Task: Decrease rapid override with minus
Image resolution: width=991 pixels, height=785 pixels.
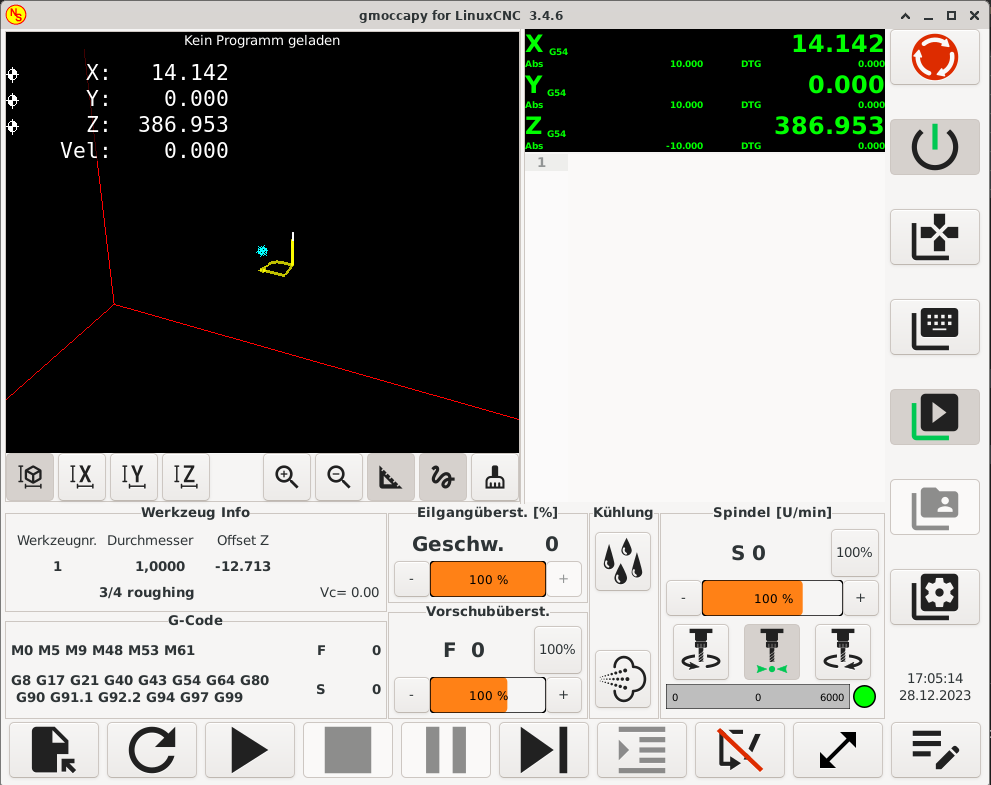Action: [411, 579]
